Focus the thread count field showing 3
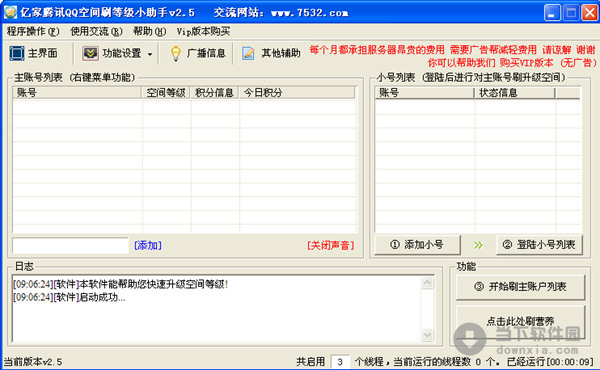This screenshot has width=600, height=370. (x=340, y=362)
